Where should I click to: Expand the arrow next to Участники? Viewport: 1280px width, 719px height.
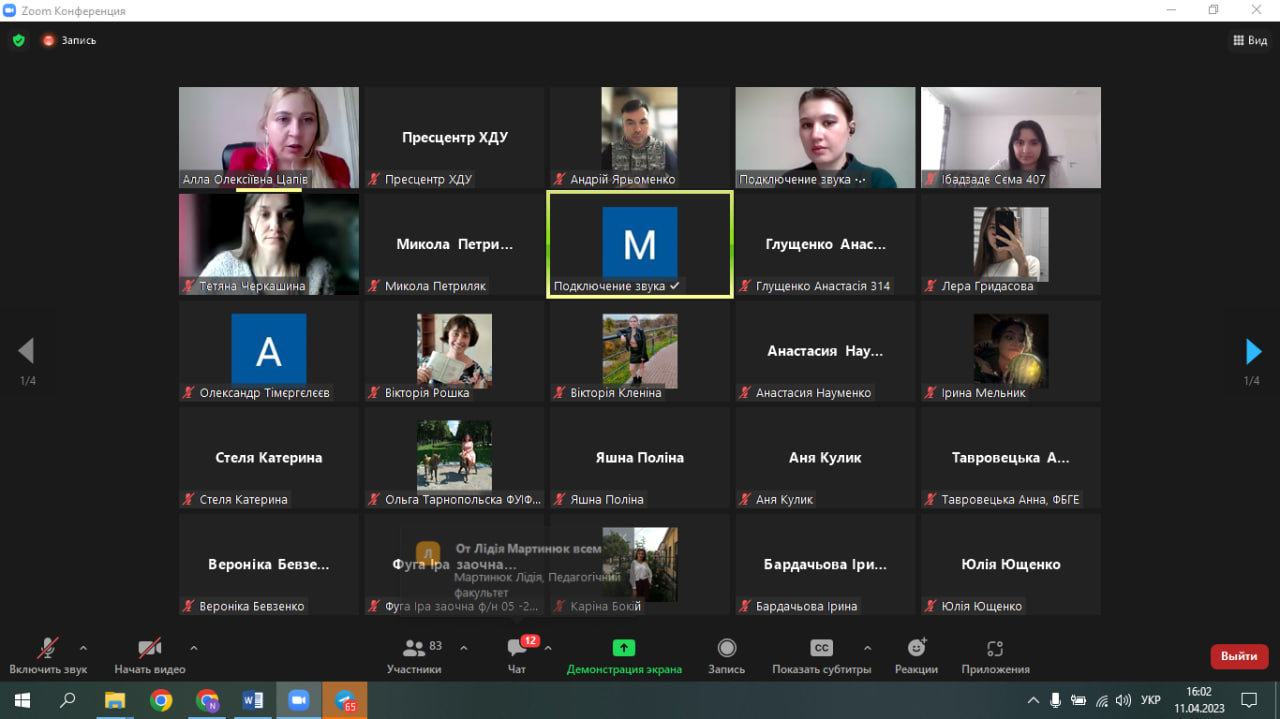click(464, 647)
